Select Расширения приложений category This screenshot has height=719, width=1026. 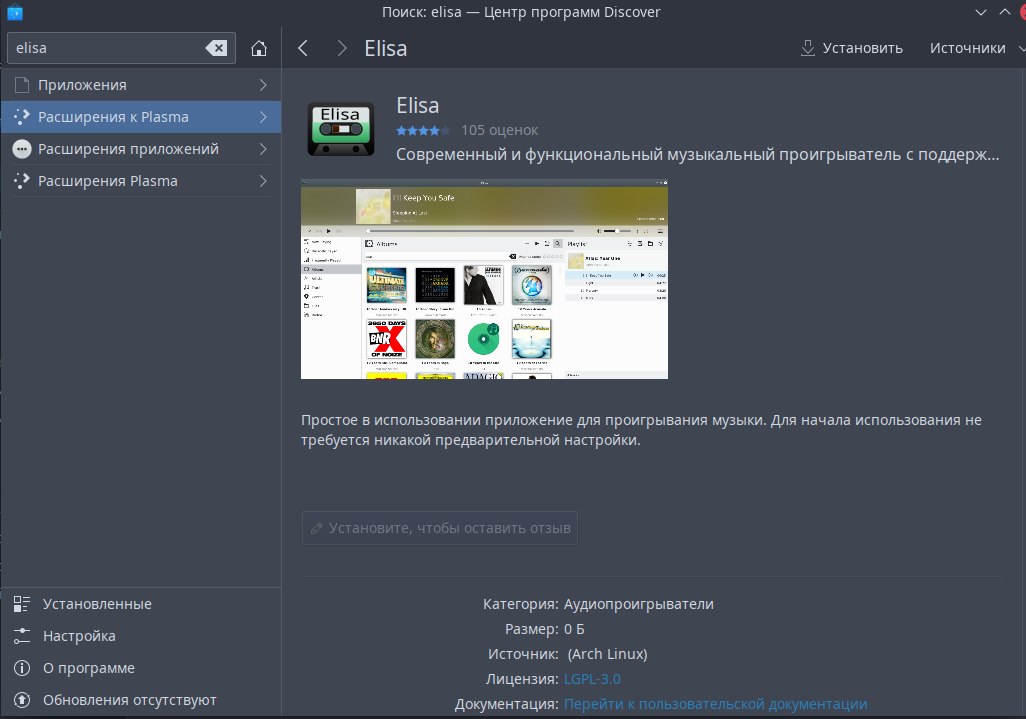[141, 149]
